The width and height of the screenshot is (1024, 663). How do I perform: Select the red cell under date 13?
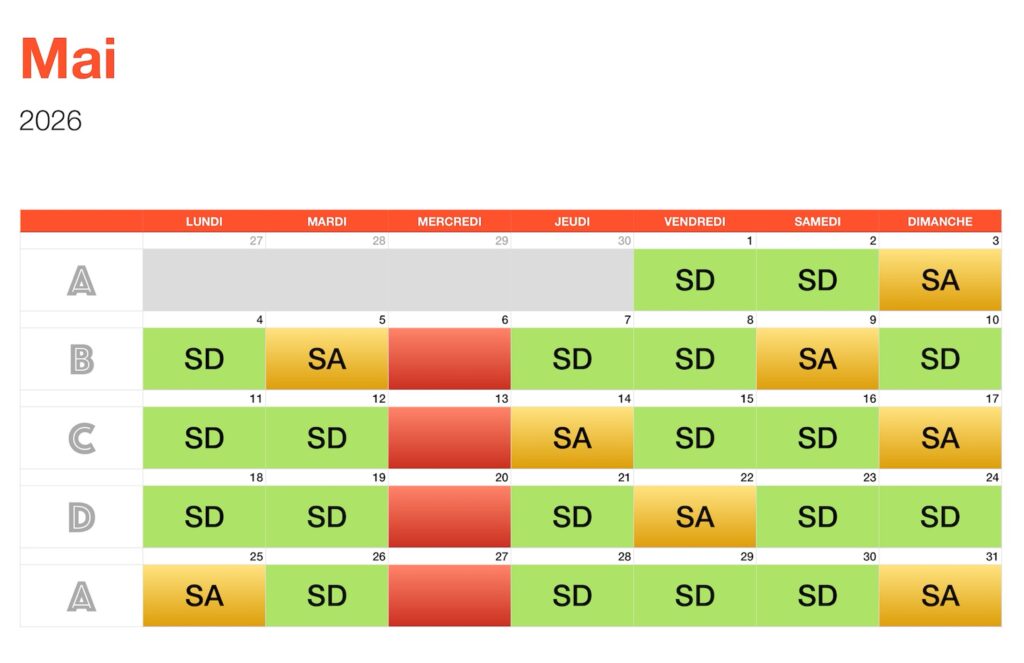(449, 438)
